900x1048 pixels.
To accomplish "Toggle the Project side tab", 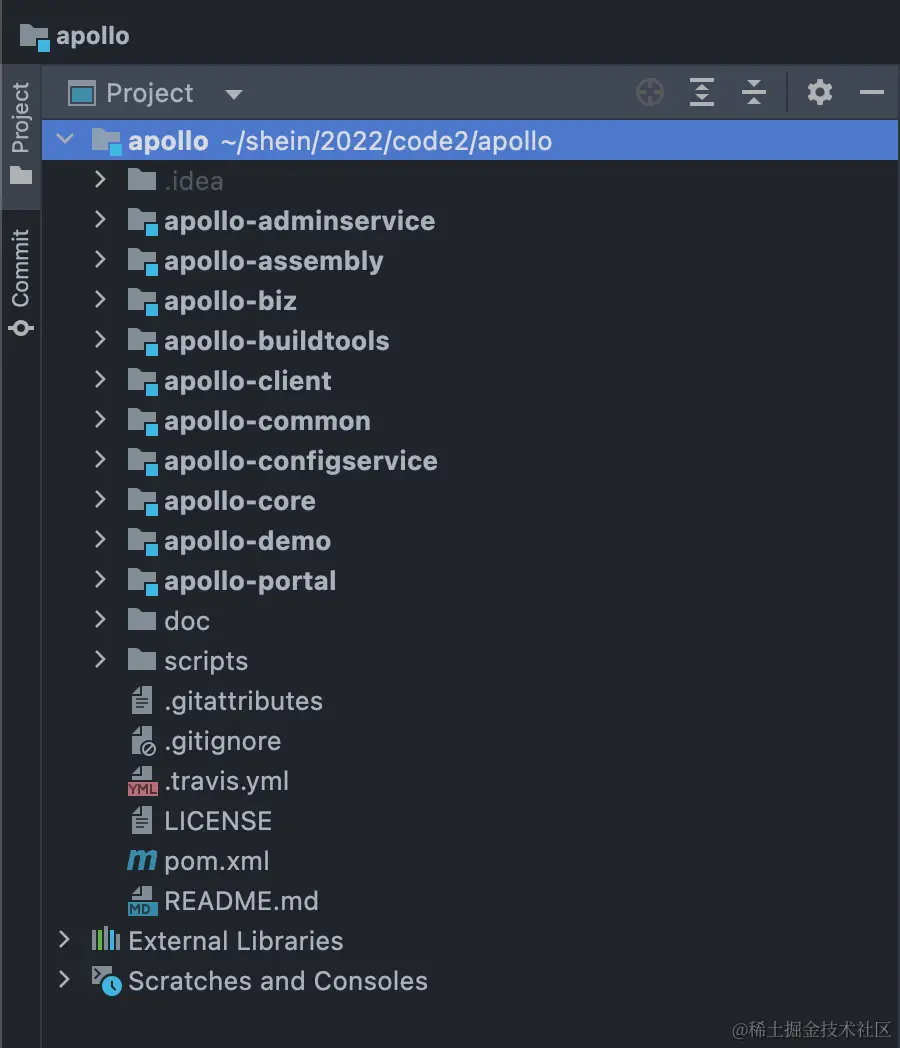I will click(x=21, y=133).
